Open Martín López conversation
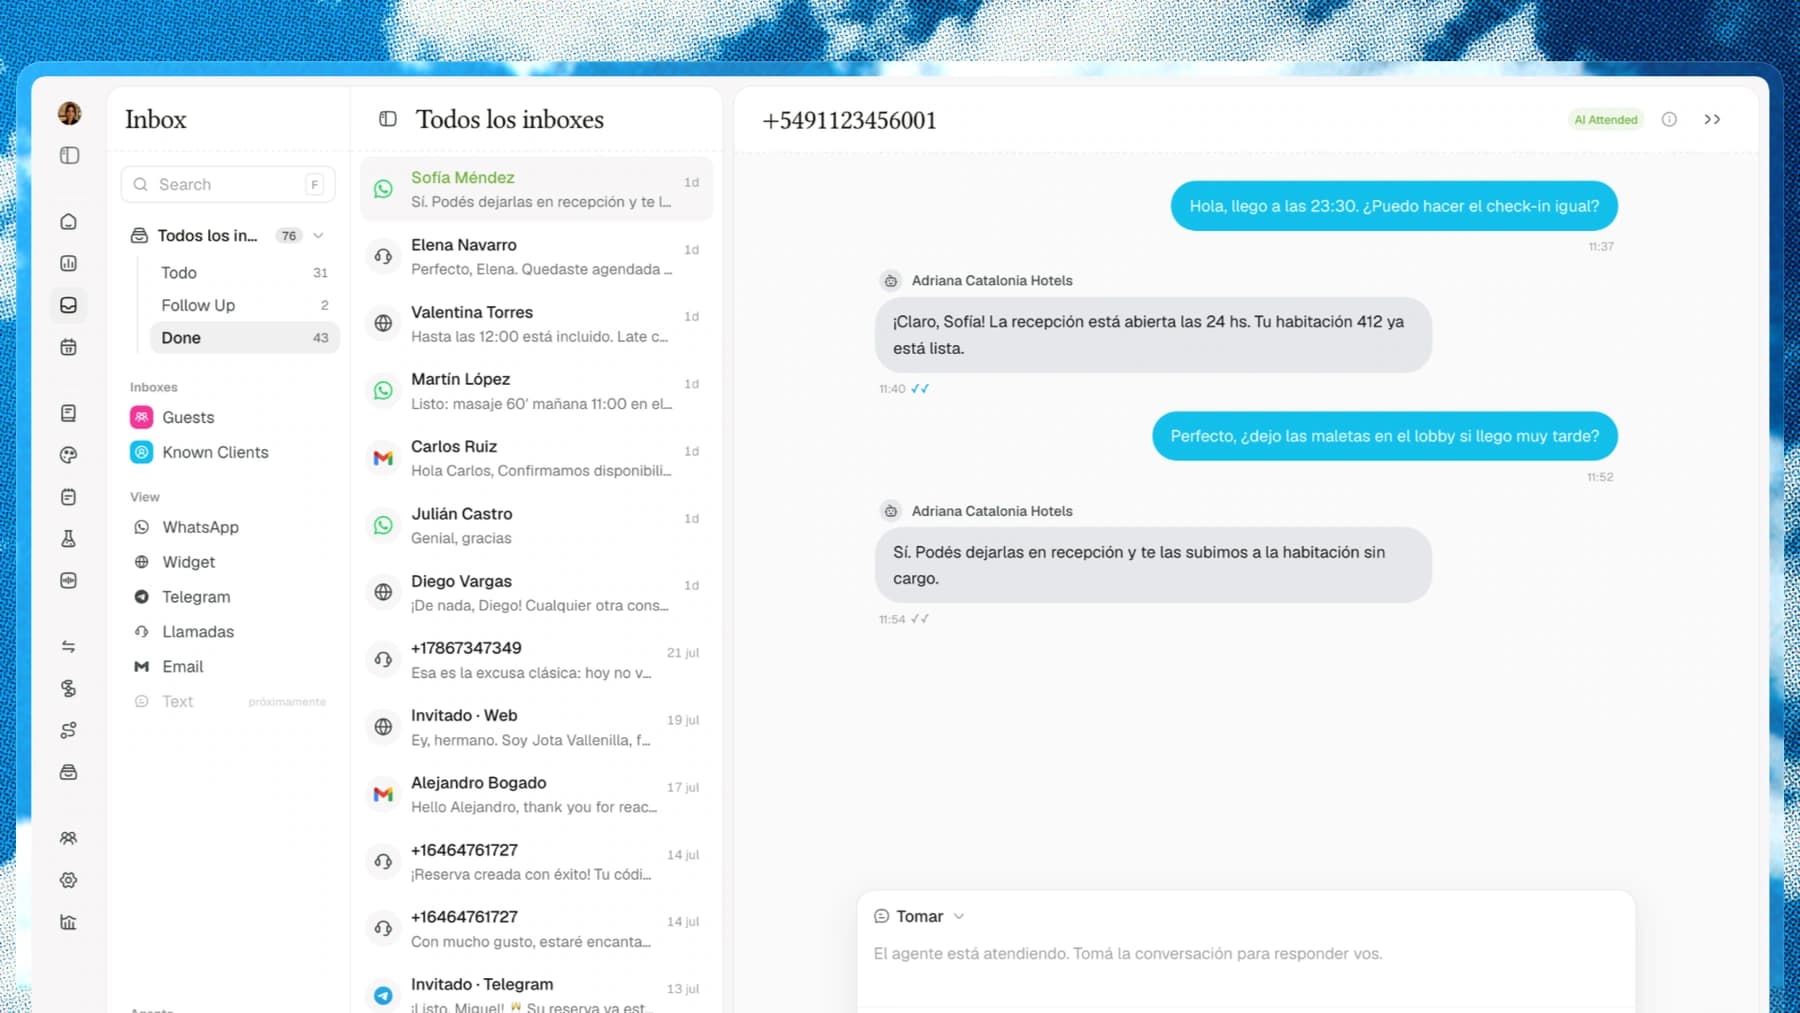Image resolution: width=1800 pixels, height=1013 pixels. point(537,391)
